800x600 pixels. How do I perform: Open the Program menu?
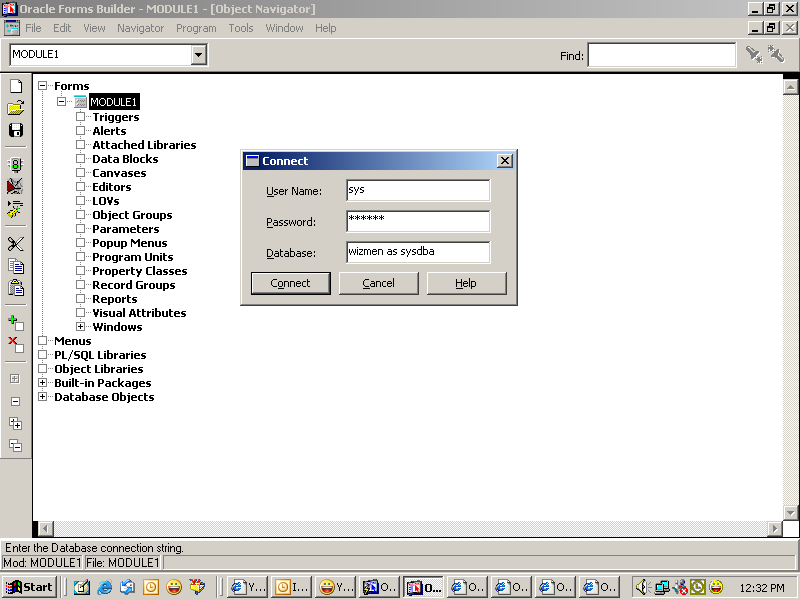[196, 28]
